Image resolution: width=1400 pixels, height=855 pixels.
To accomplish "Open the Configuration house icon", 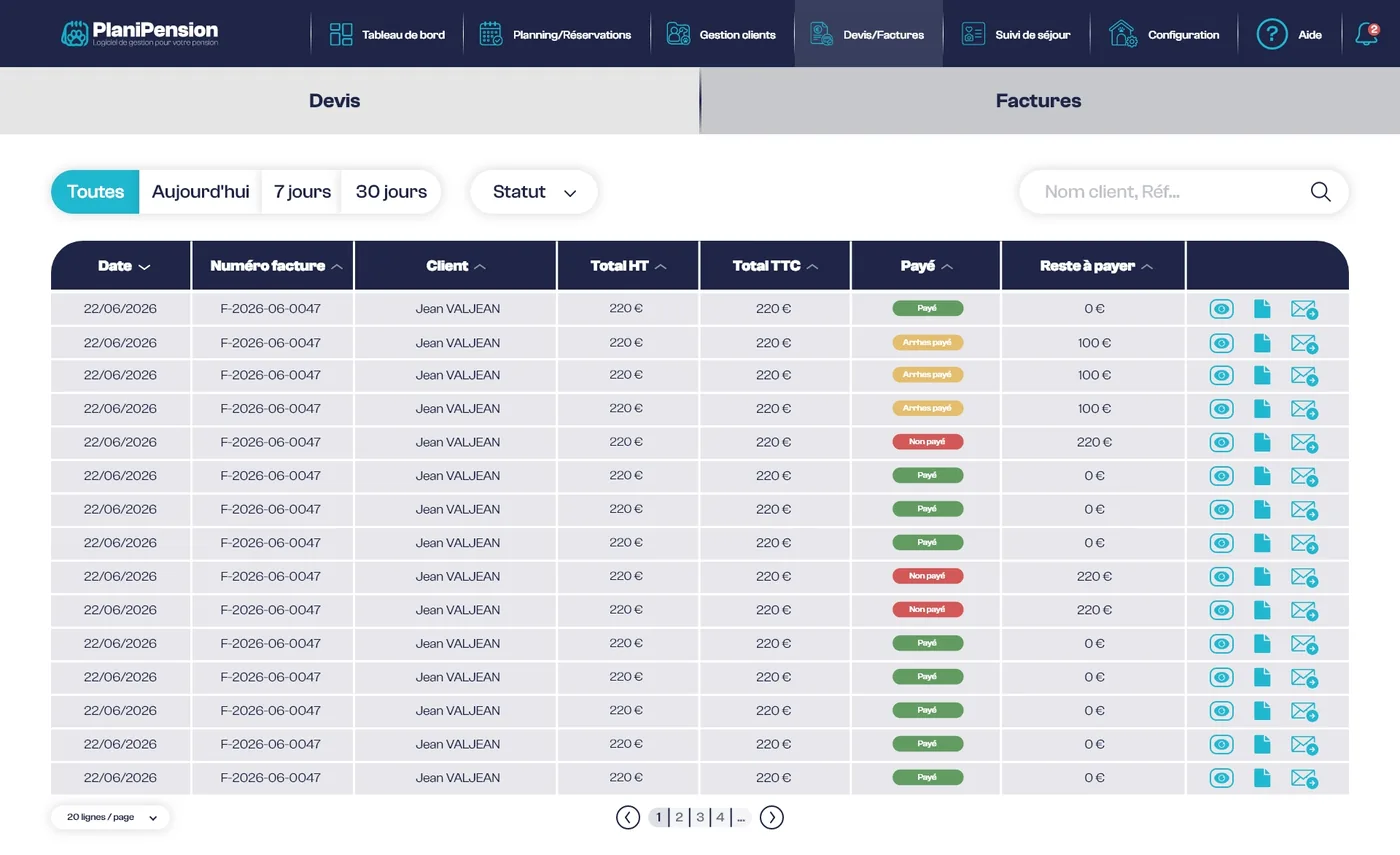I will tap(1123, 34).
